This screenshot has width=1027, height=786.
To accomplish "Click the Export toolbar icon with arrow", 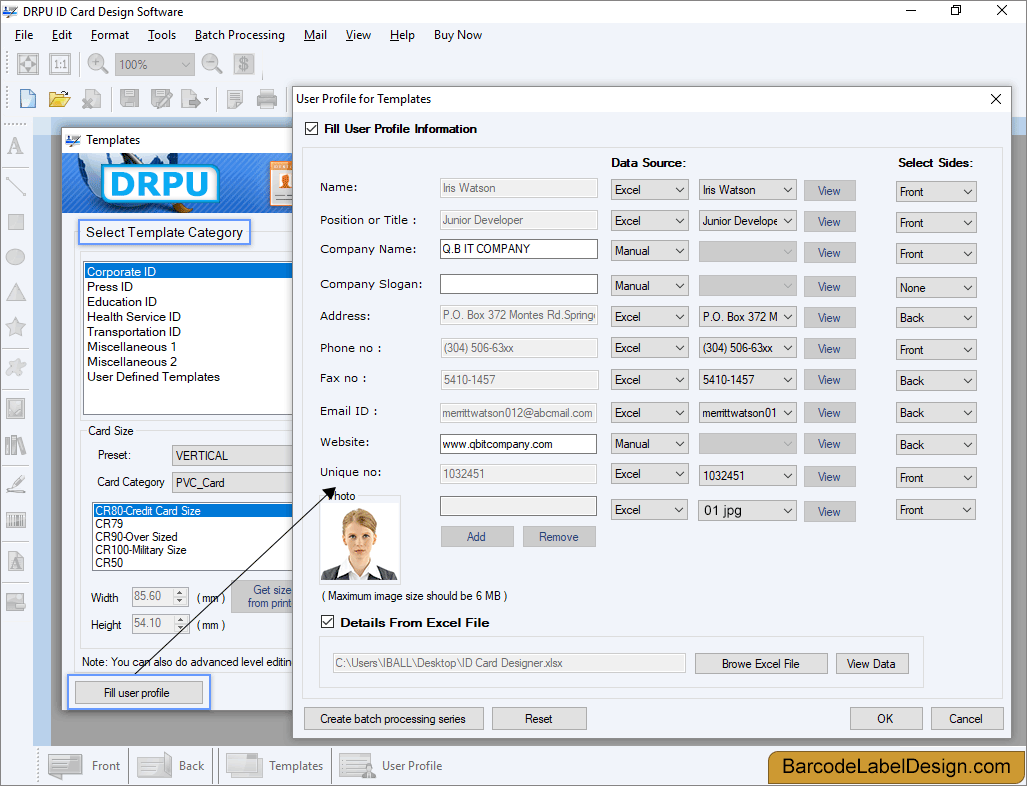I will click(x=195, y=99).
